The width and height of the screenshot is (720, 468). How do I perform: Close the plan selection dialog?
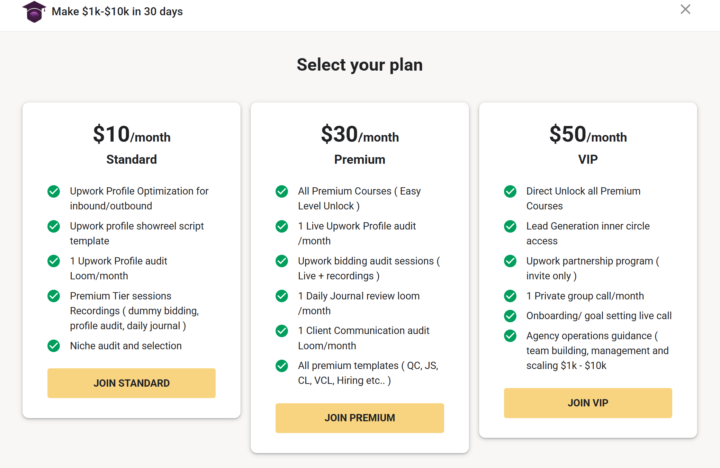pos(685,9)
